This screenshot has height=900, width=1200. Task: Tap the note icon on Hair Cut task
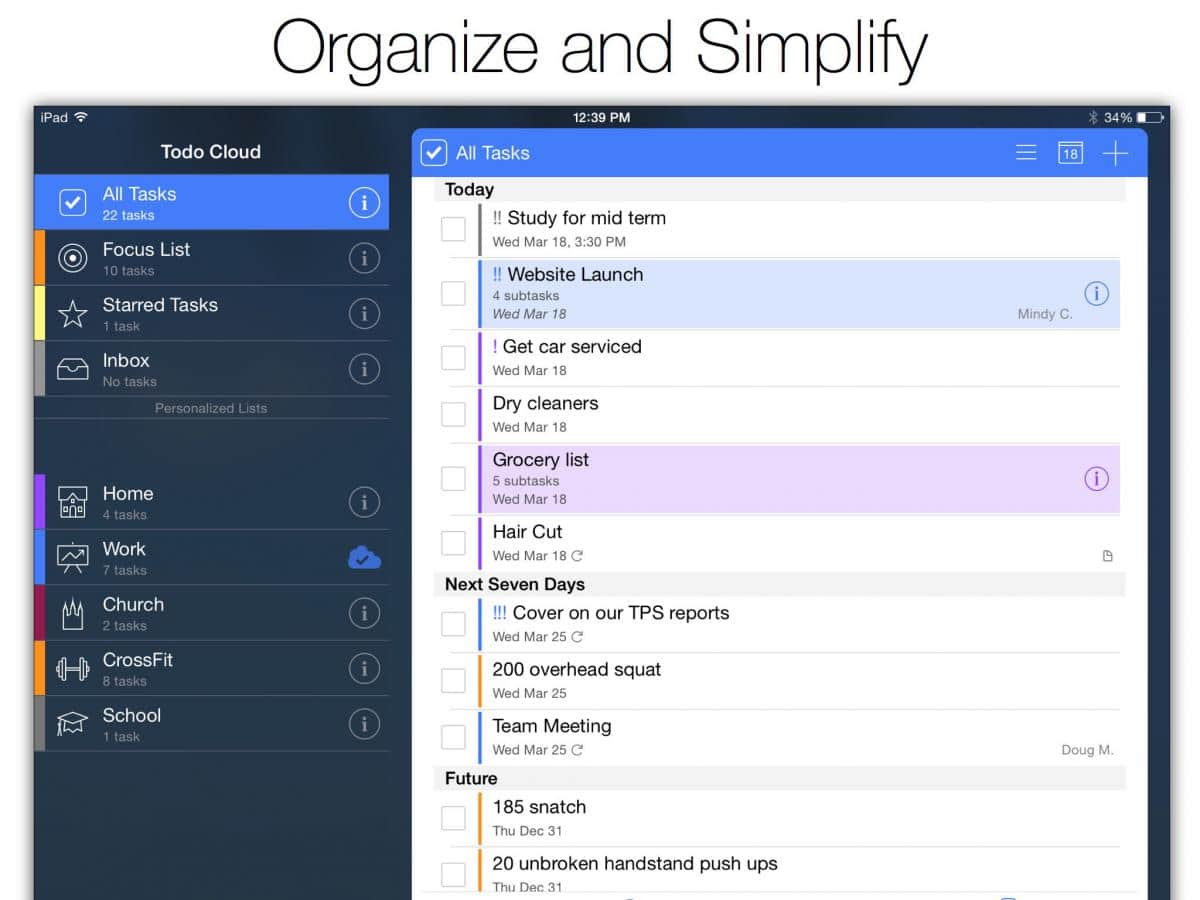pos(1107,556)
